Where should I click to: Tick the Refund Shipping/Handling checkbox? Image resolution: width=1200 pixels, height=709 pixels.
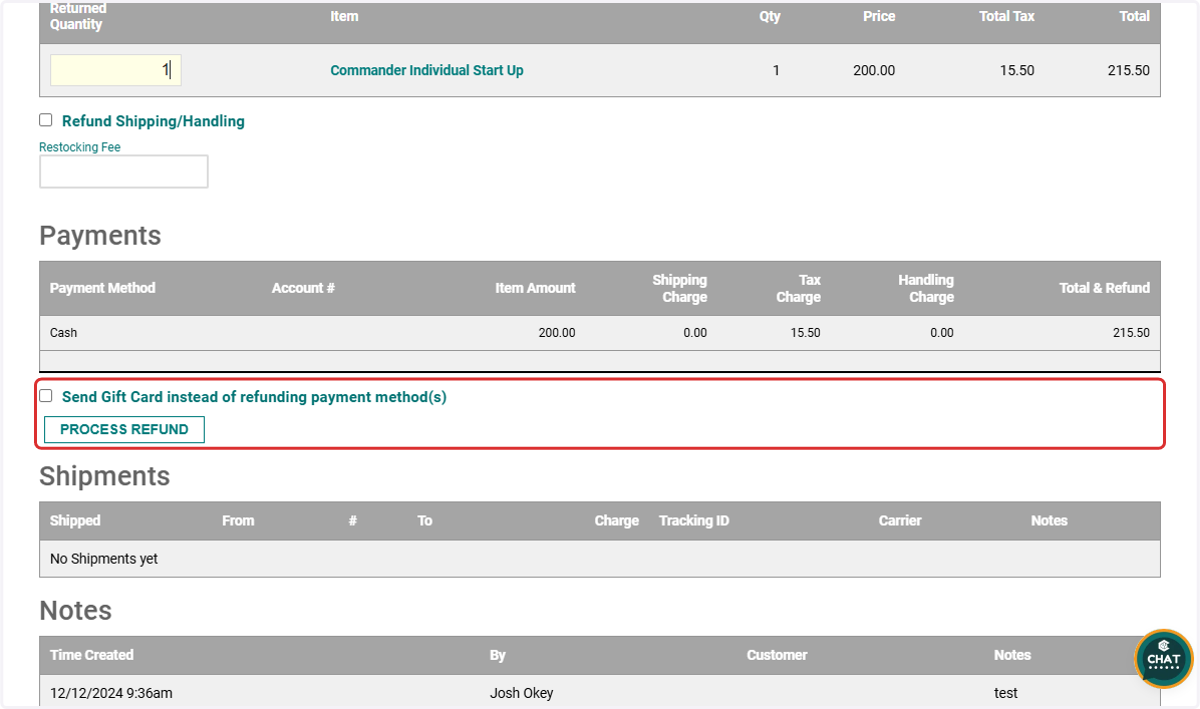click(x=46, y=120)
